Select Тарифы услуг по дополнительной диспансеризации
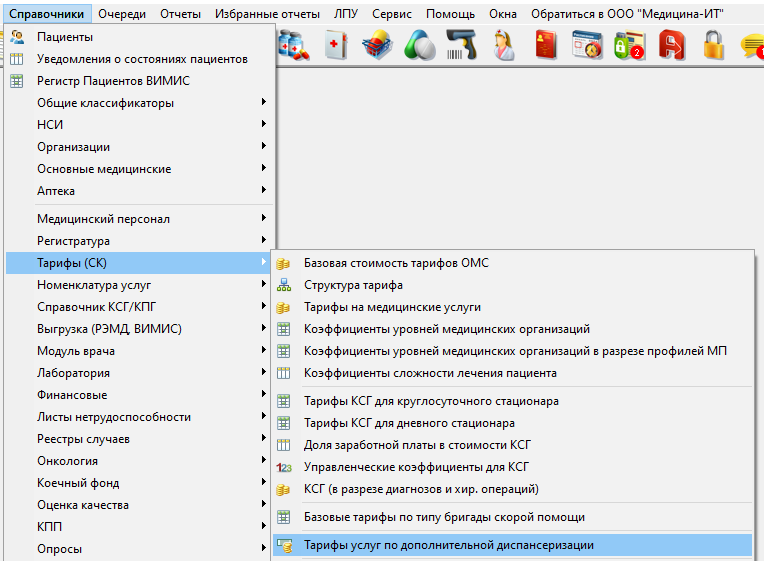764x561 pixels. click(x=448, y=545)
